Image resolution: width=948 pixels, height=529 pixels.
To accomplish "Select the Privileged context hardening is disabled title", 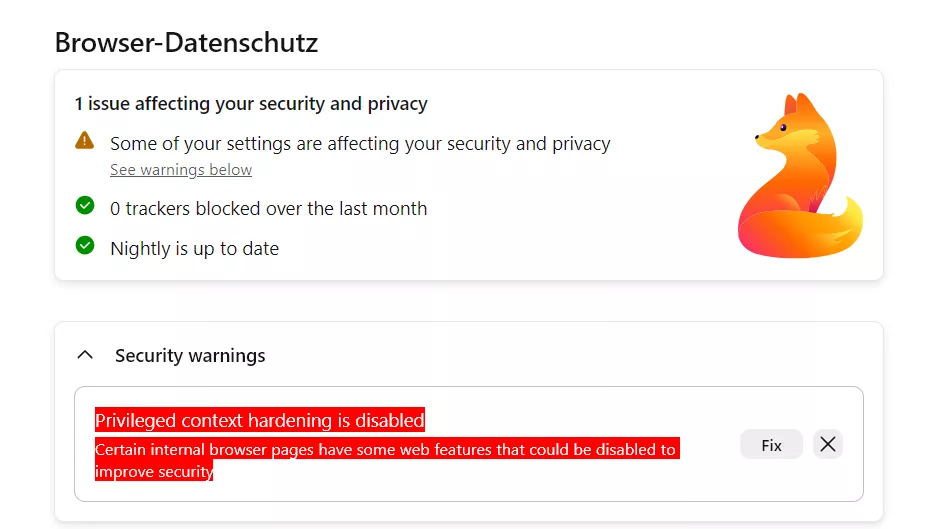I will click(x=260, y=420).
